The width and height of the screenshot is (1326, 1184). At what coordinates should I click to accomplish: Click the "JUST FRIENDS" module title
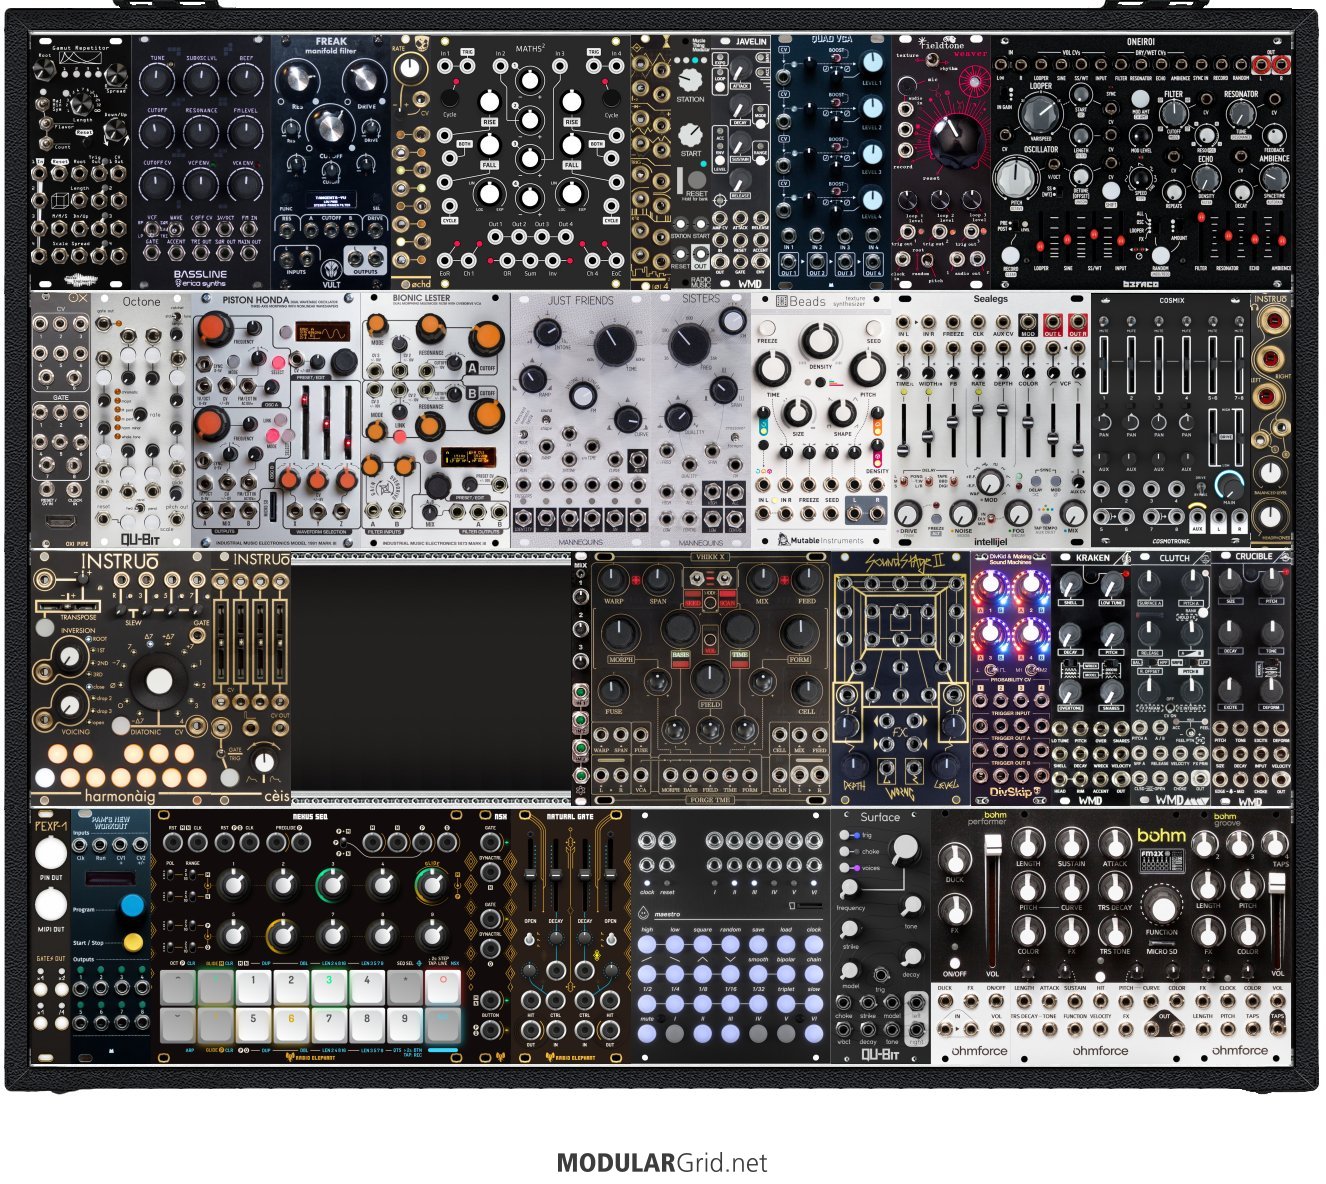point(580,300)
